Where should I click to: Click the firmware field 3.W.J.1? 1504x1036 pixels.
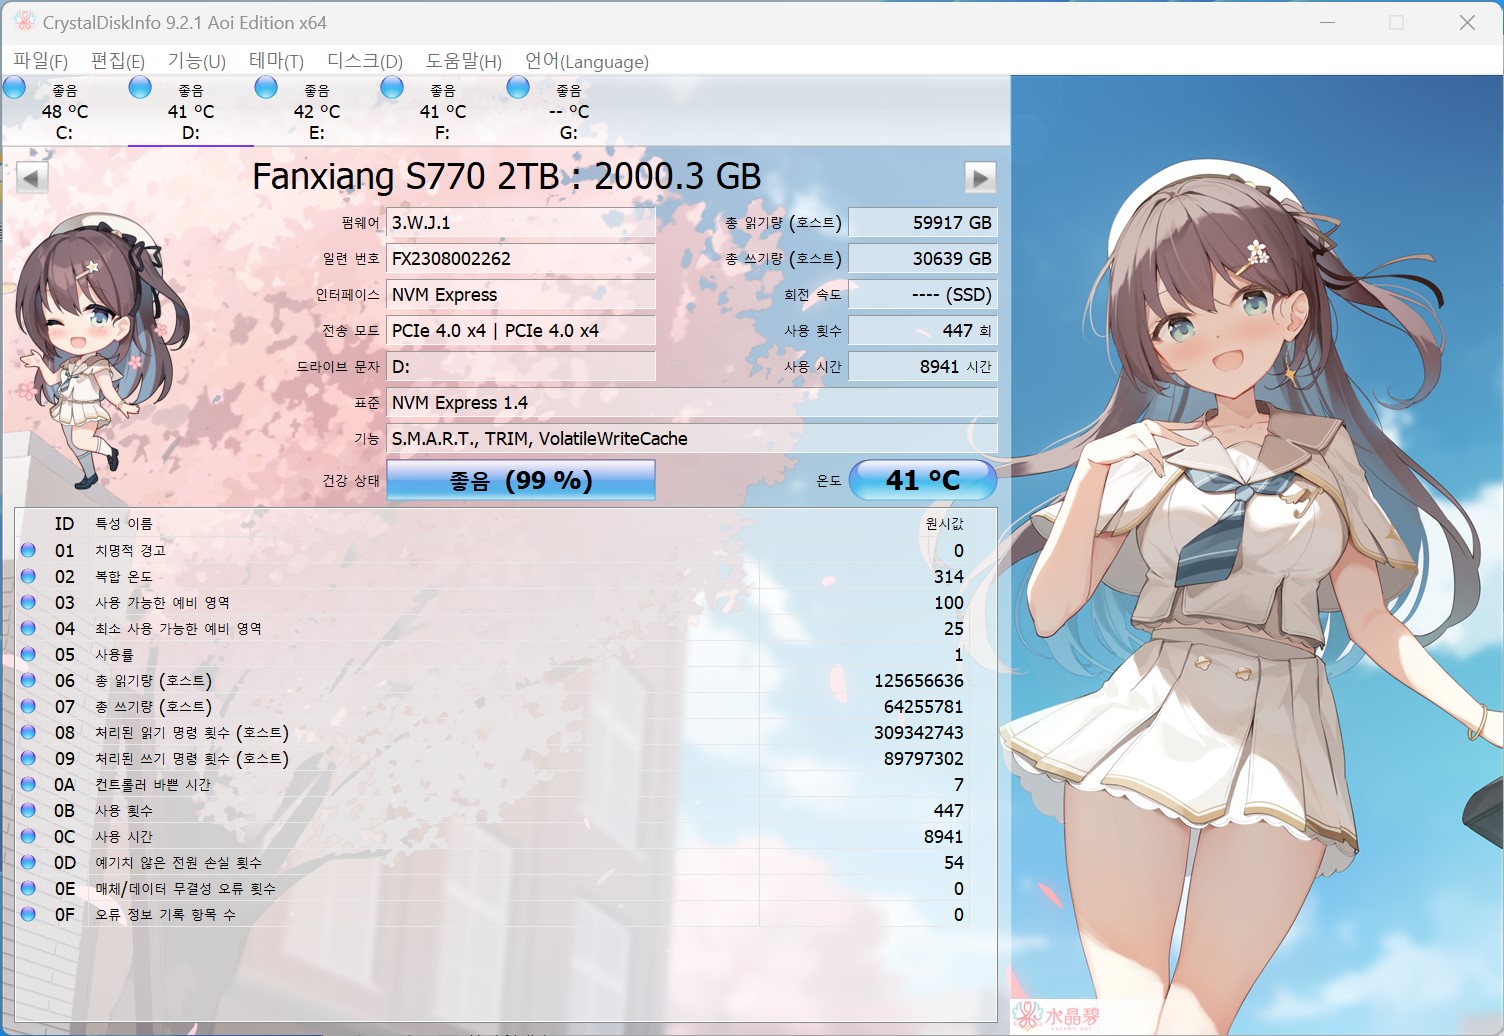coord(521,223)
